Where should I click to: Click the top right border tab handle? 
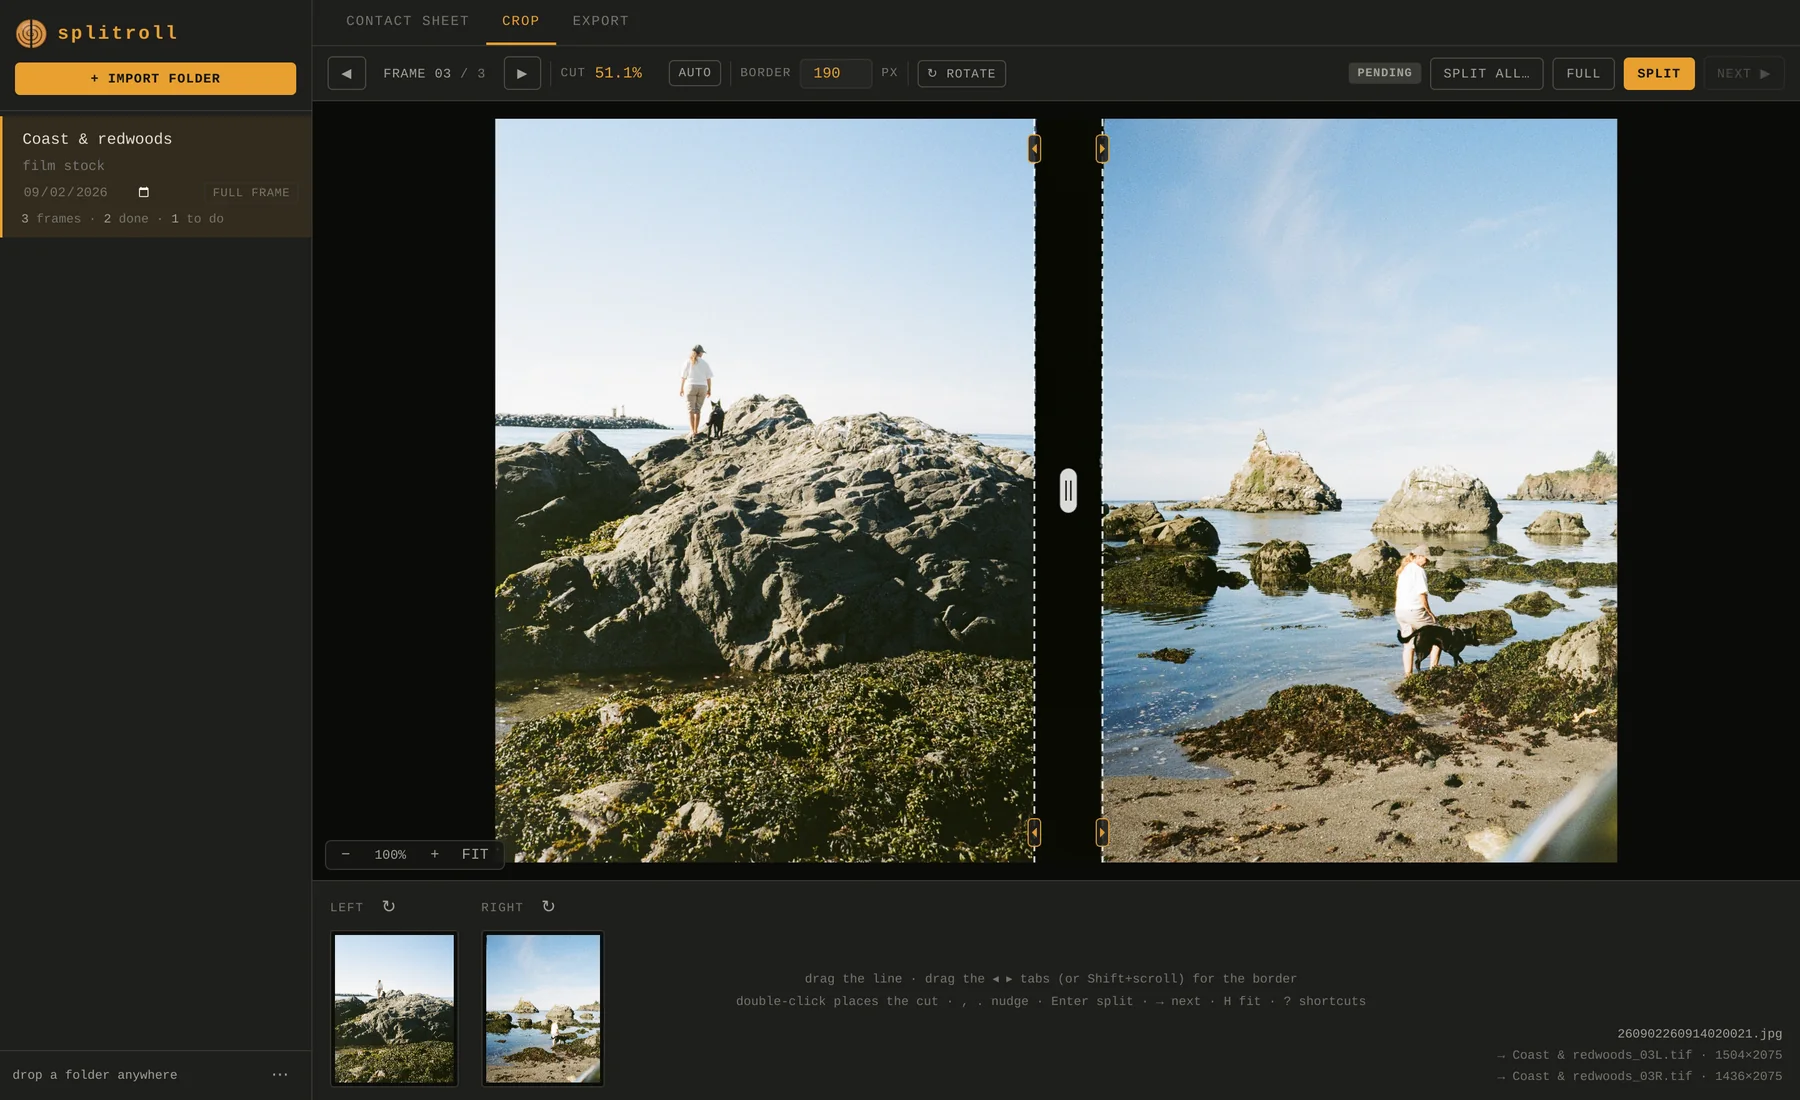click(x=1102, y=149)
